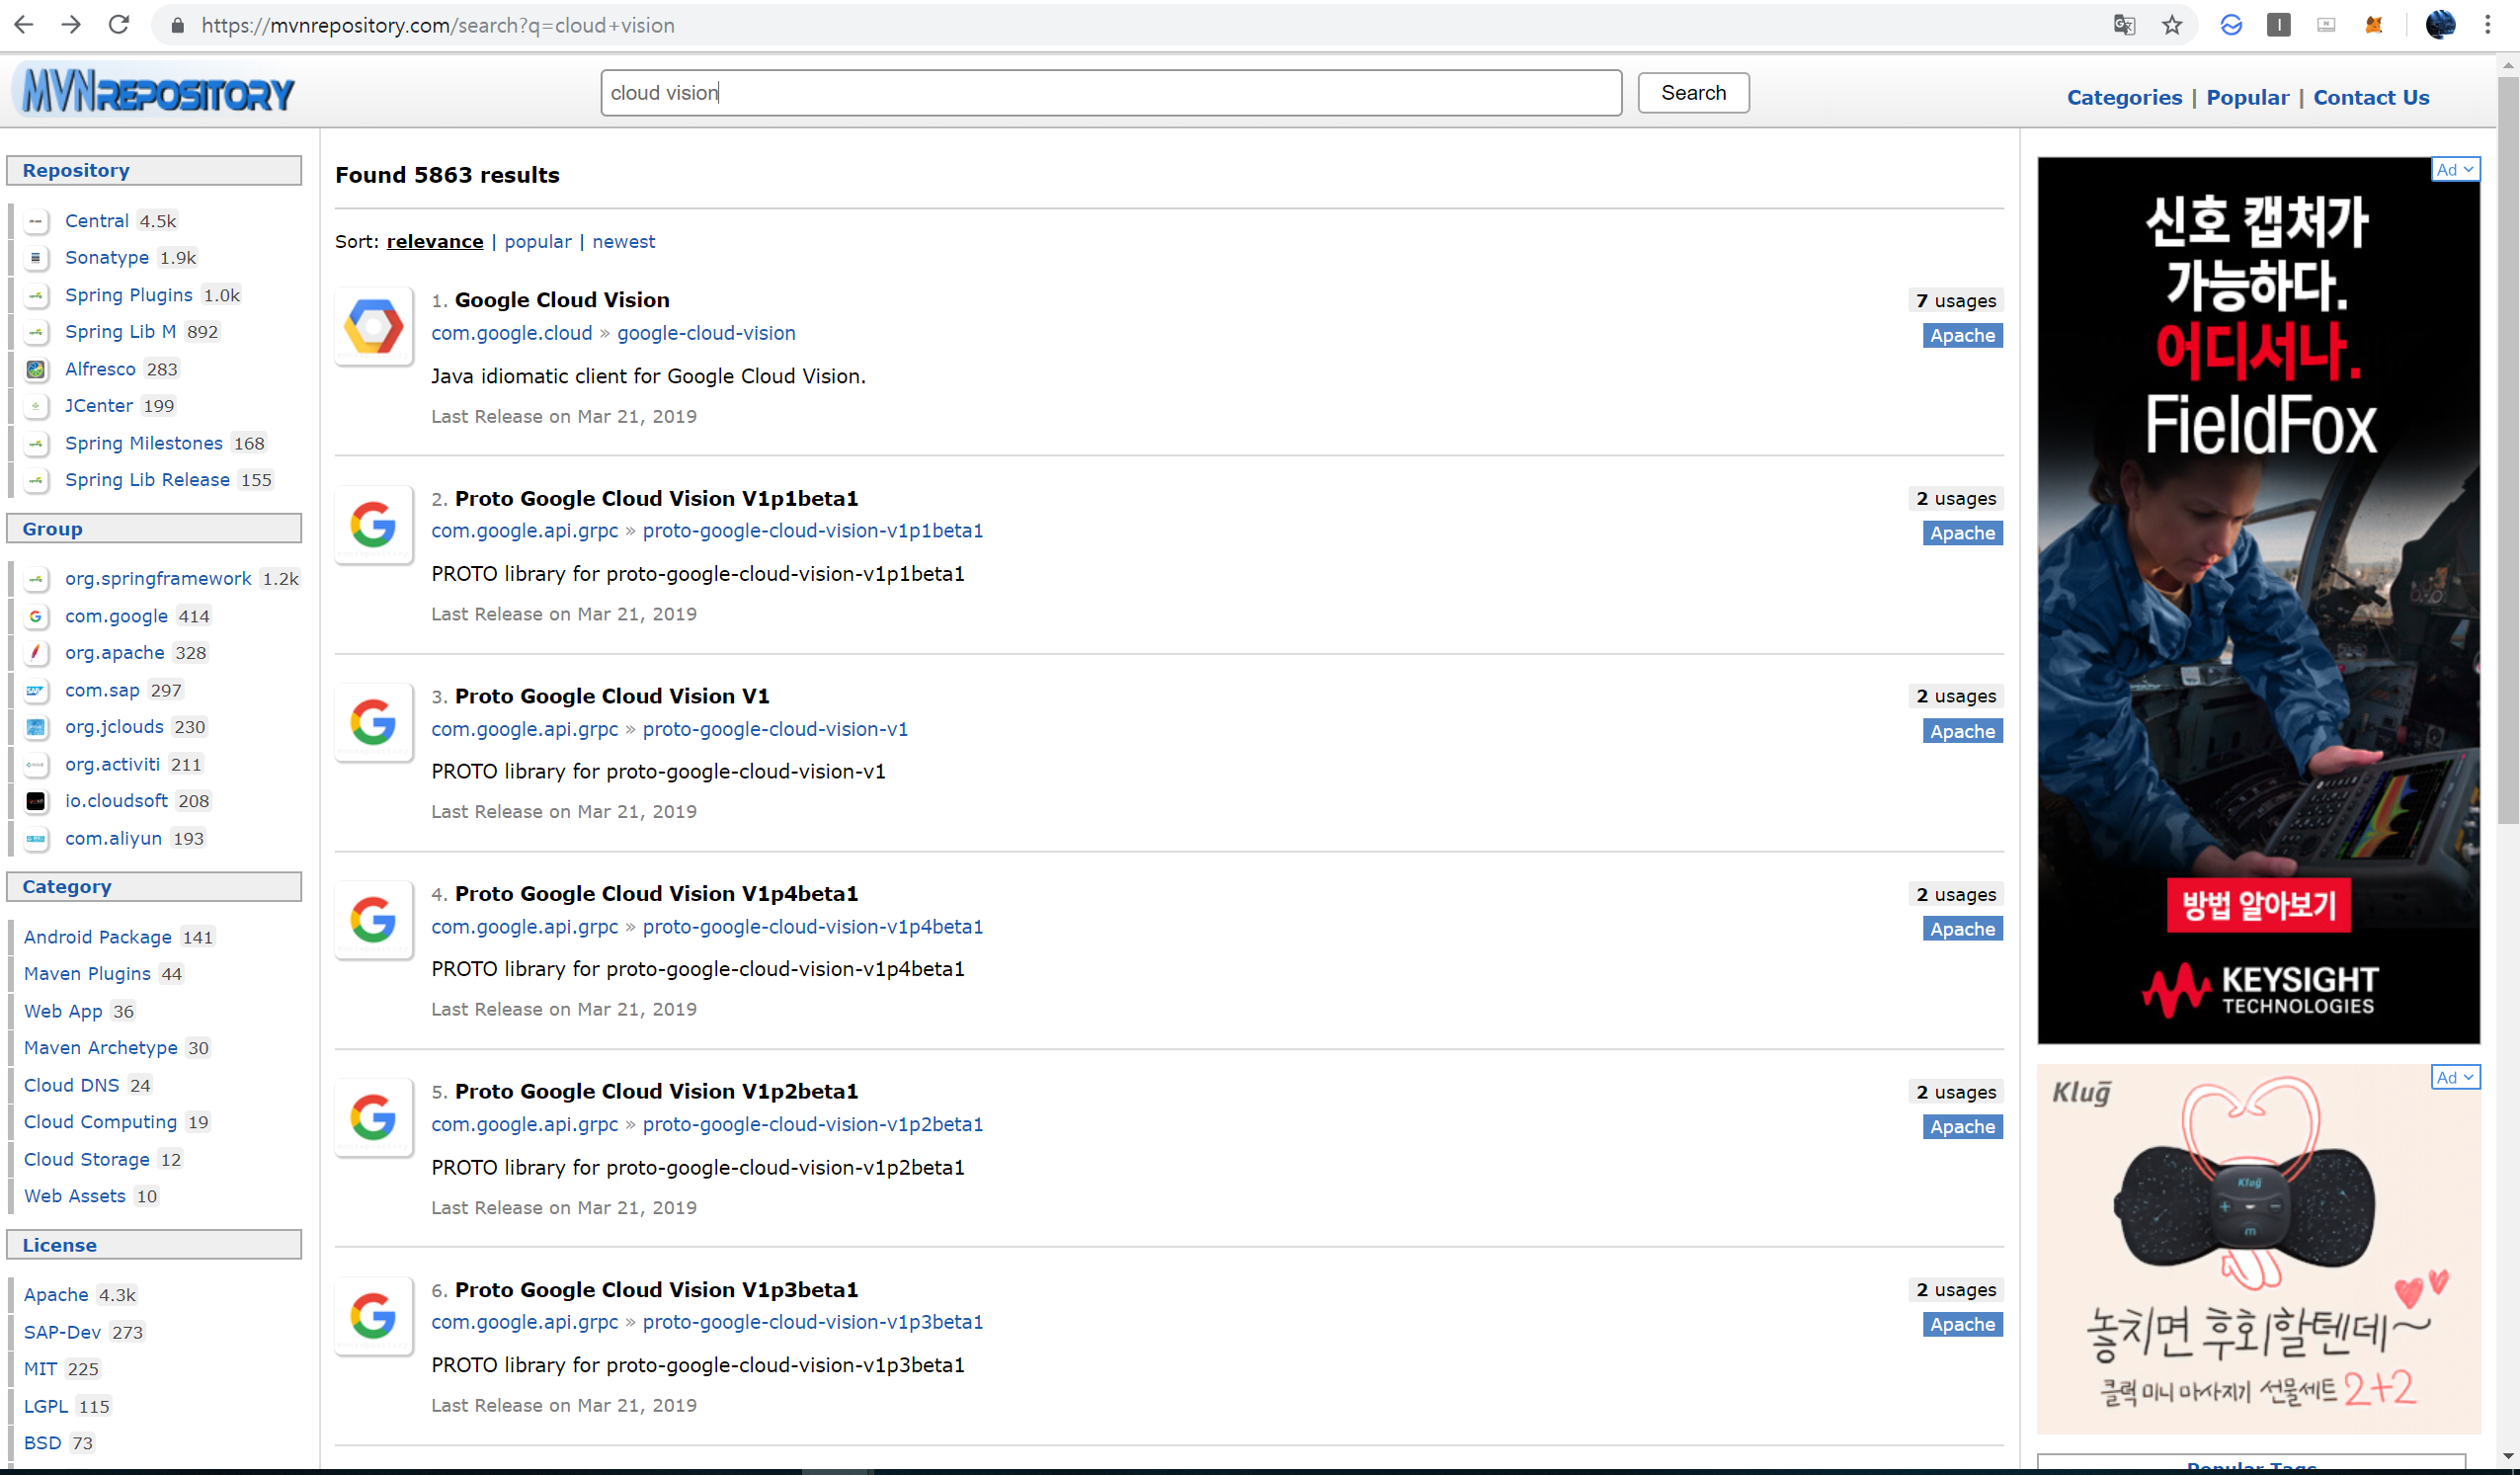The image size is (2520, 1475).
Task: Open the google-cloud-vision artifact link
Action: tap(706, 333)
